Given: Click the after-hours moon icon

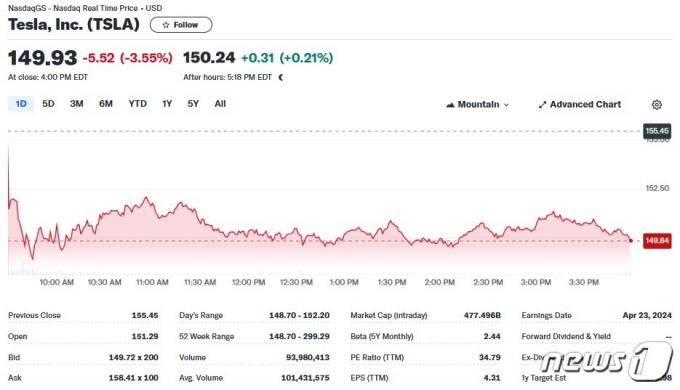Looking at the screenshot, I should [281, 78].
